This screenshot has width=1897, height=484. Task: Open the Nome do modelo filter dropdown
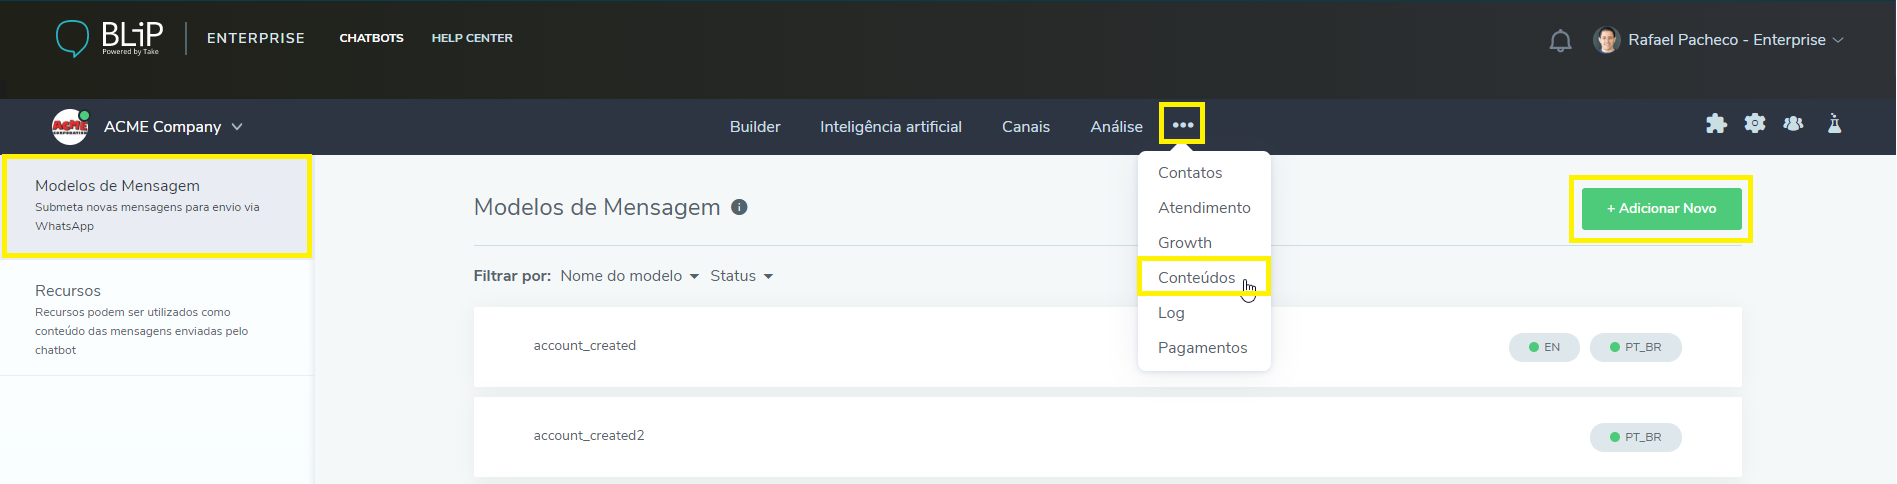(629, 276)
